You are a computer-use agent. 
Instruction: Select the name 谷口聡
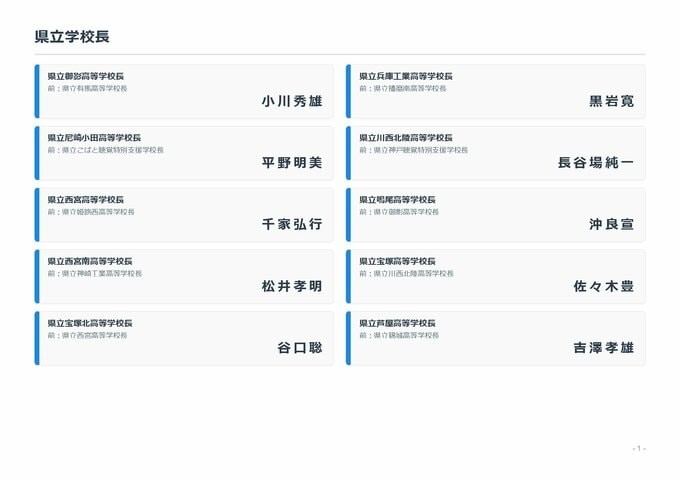click(300, 348)
